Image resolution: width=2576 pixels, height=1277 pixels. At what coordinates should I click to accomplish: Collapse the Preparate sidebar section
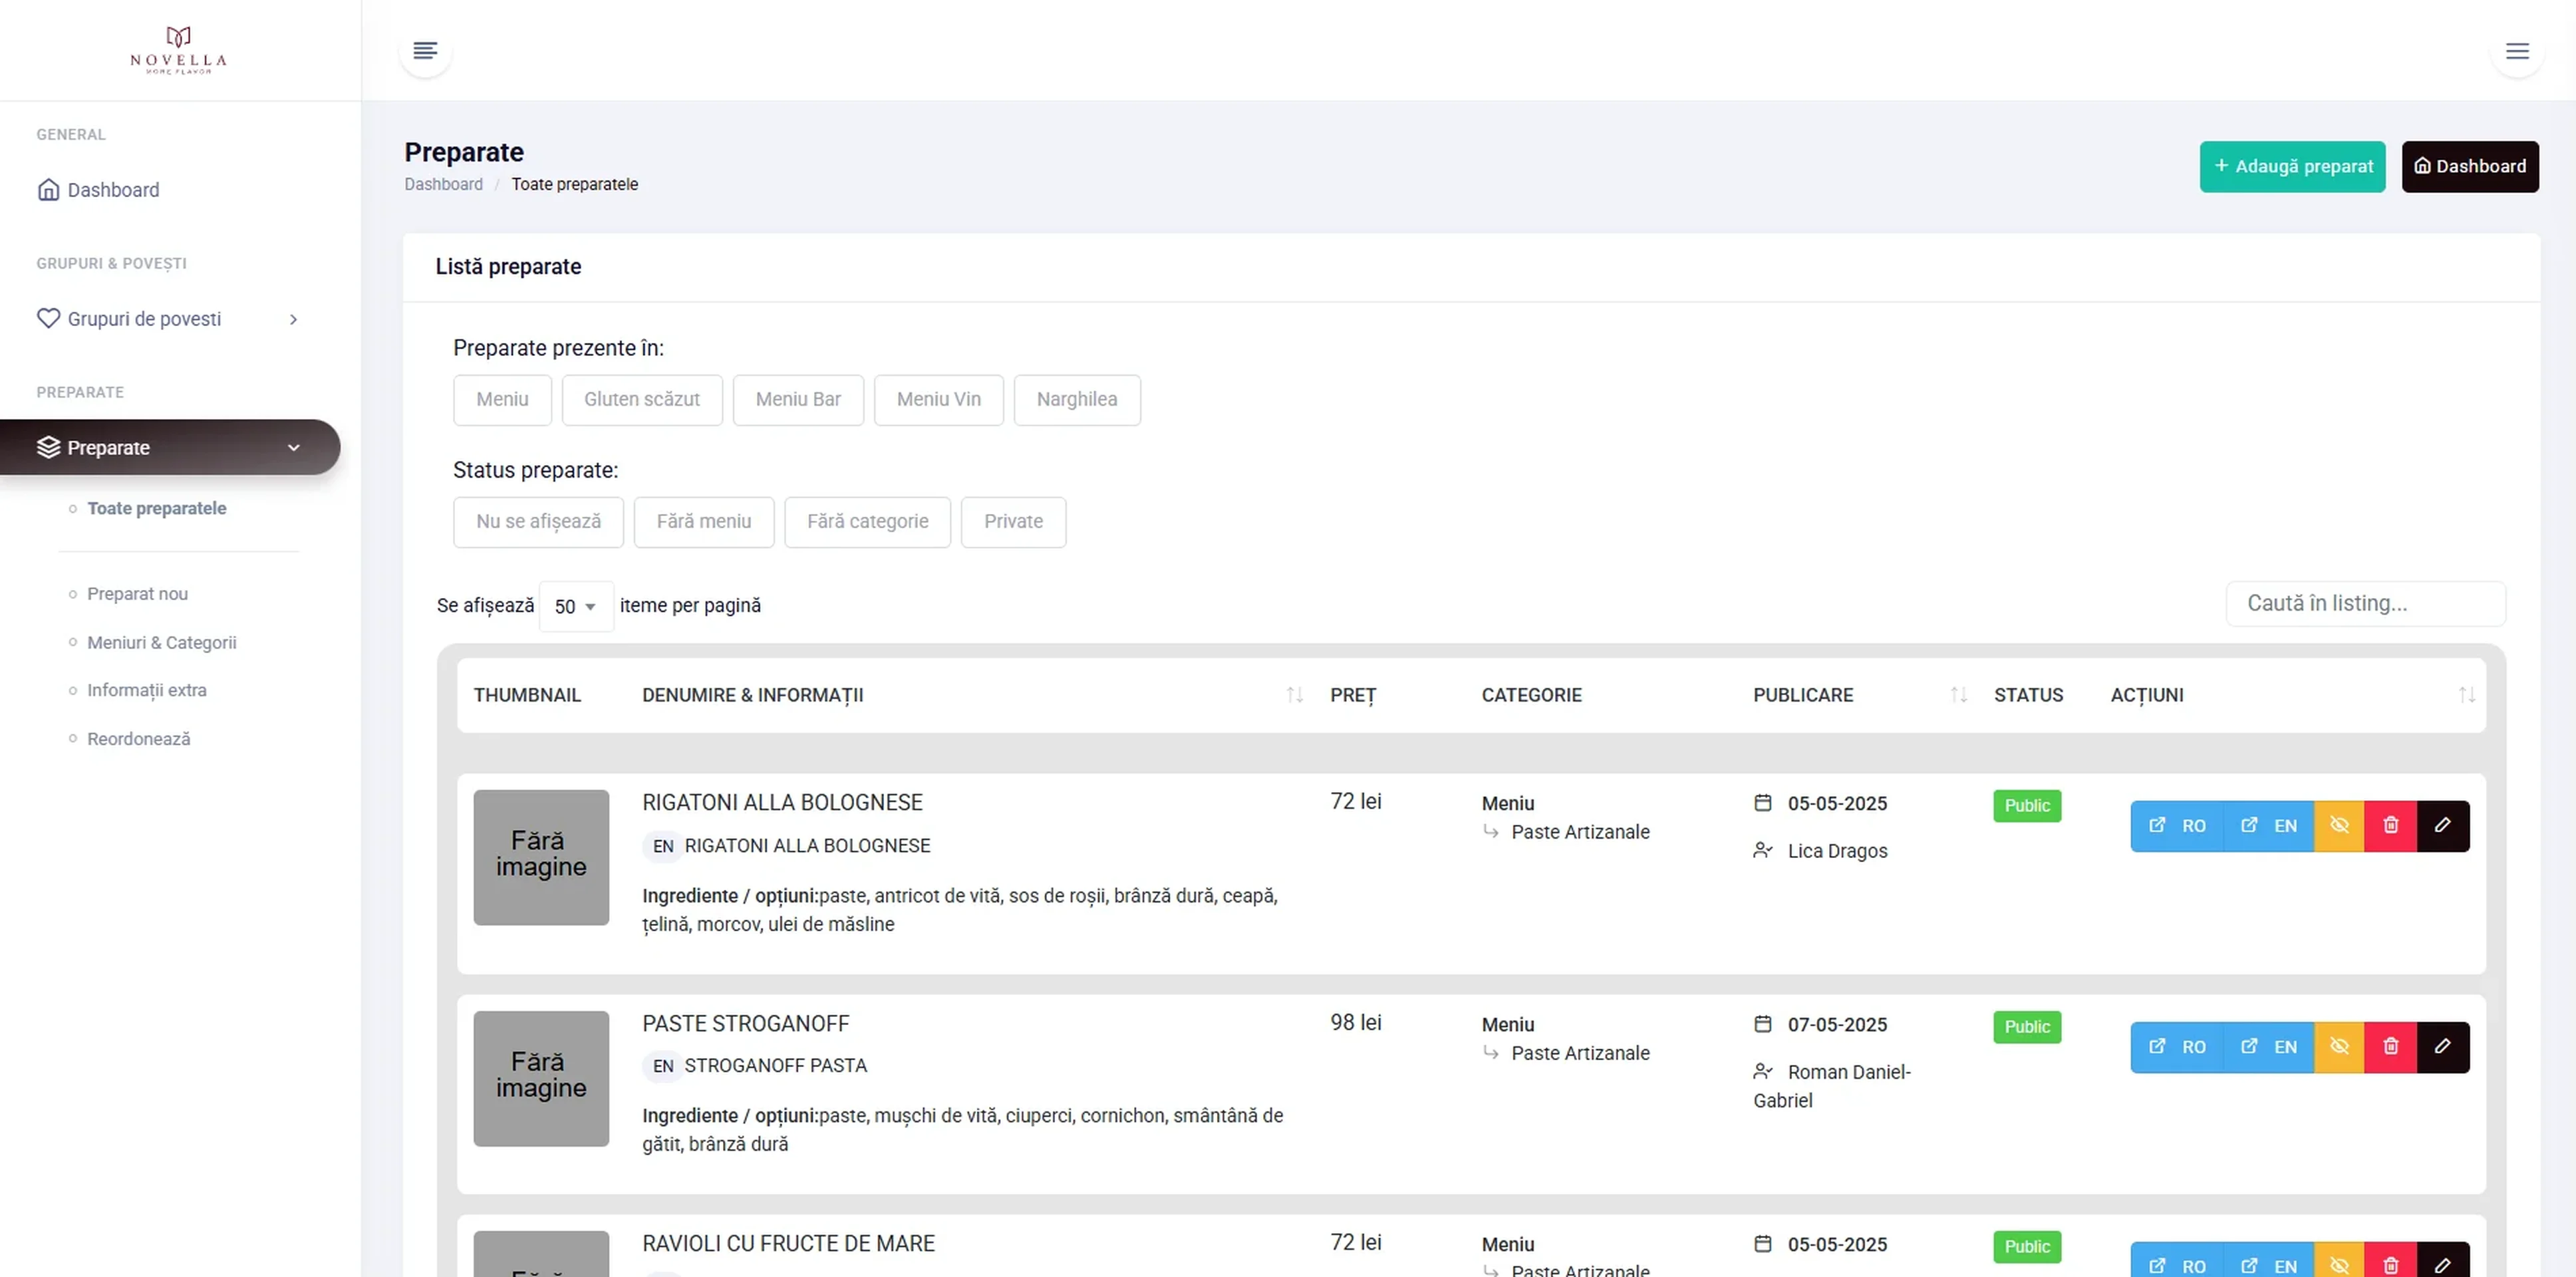(170, 447)
